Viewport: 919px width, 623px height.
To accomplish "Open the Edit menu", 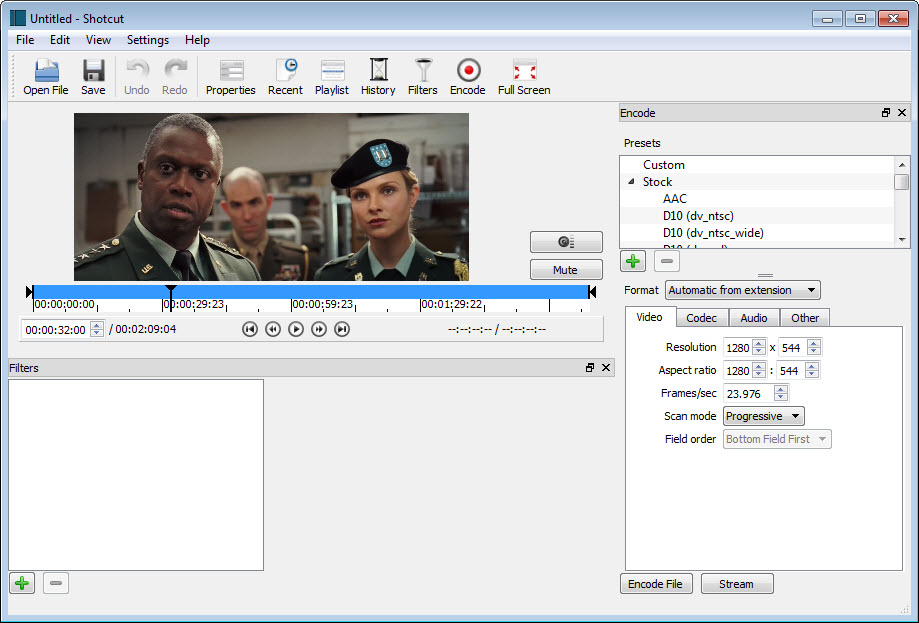I will point(60,40).
